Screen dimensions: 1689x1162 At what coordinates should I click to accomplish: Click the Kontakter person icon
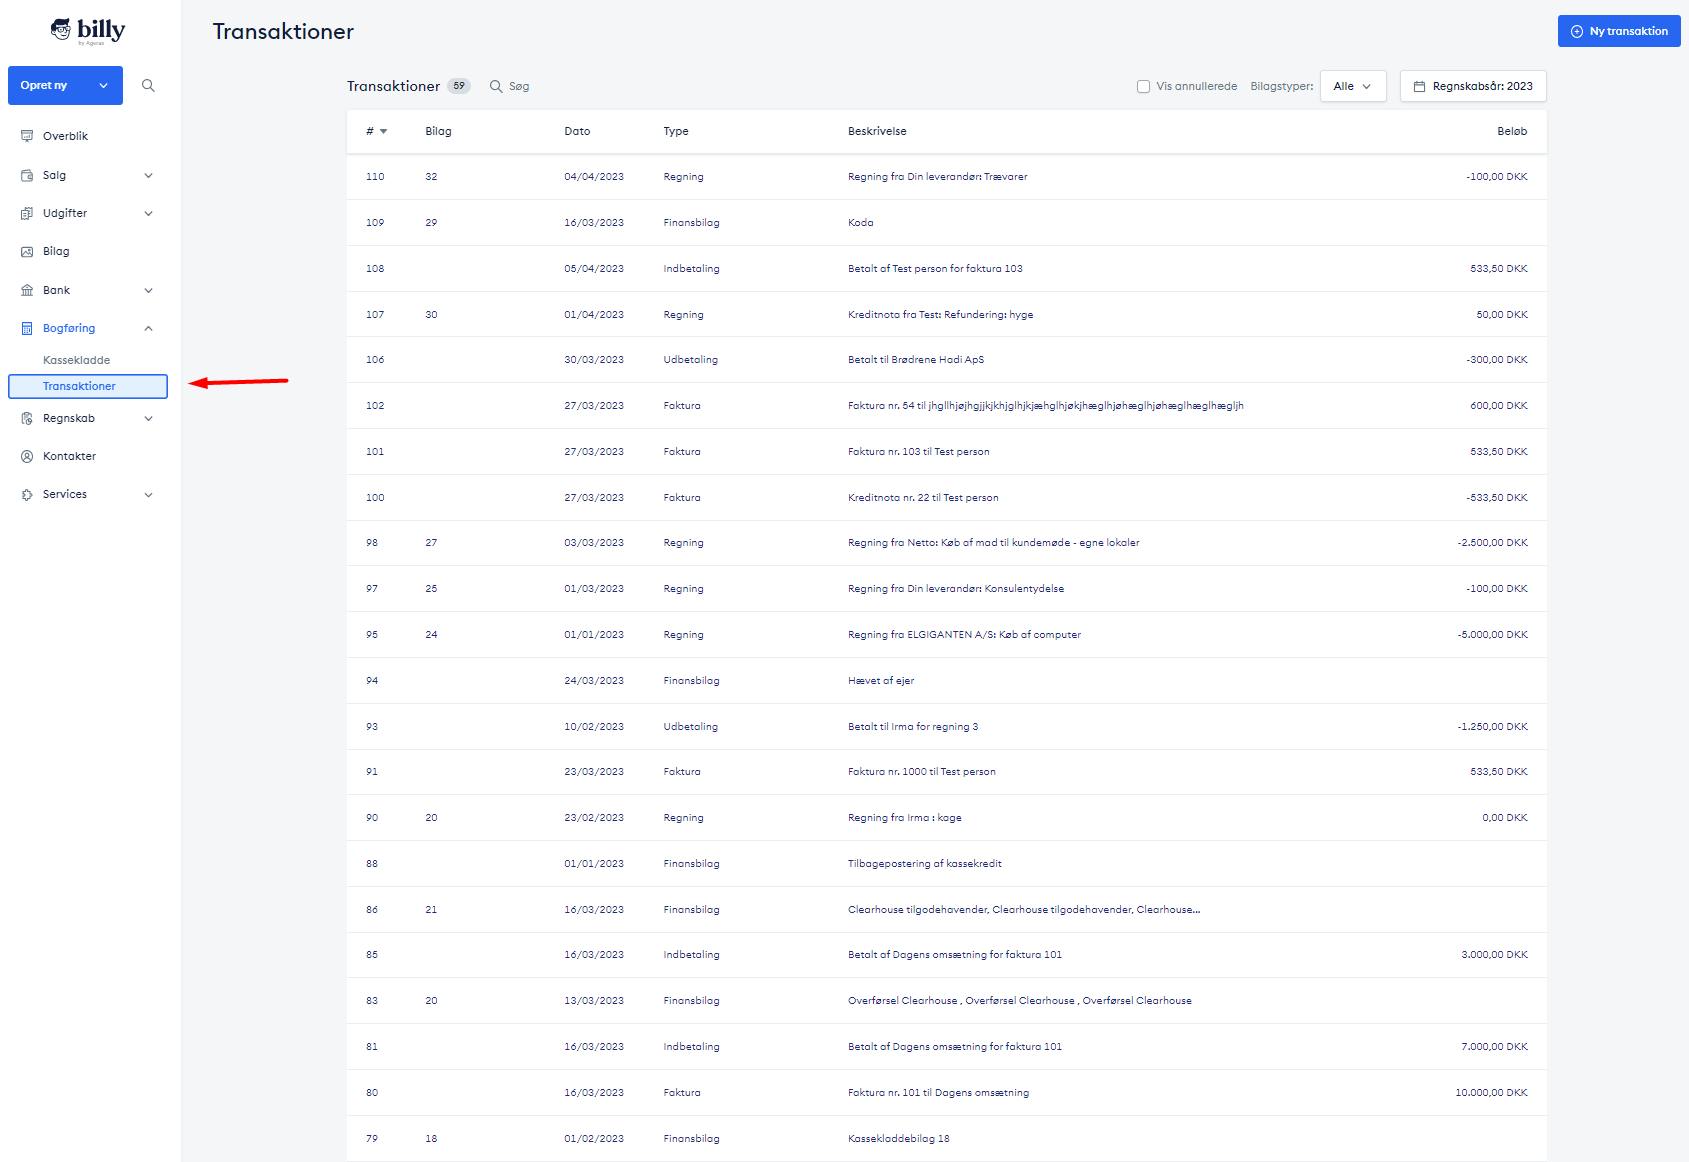tap(27, 456)
